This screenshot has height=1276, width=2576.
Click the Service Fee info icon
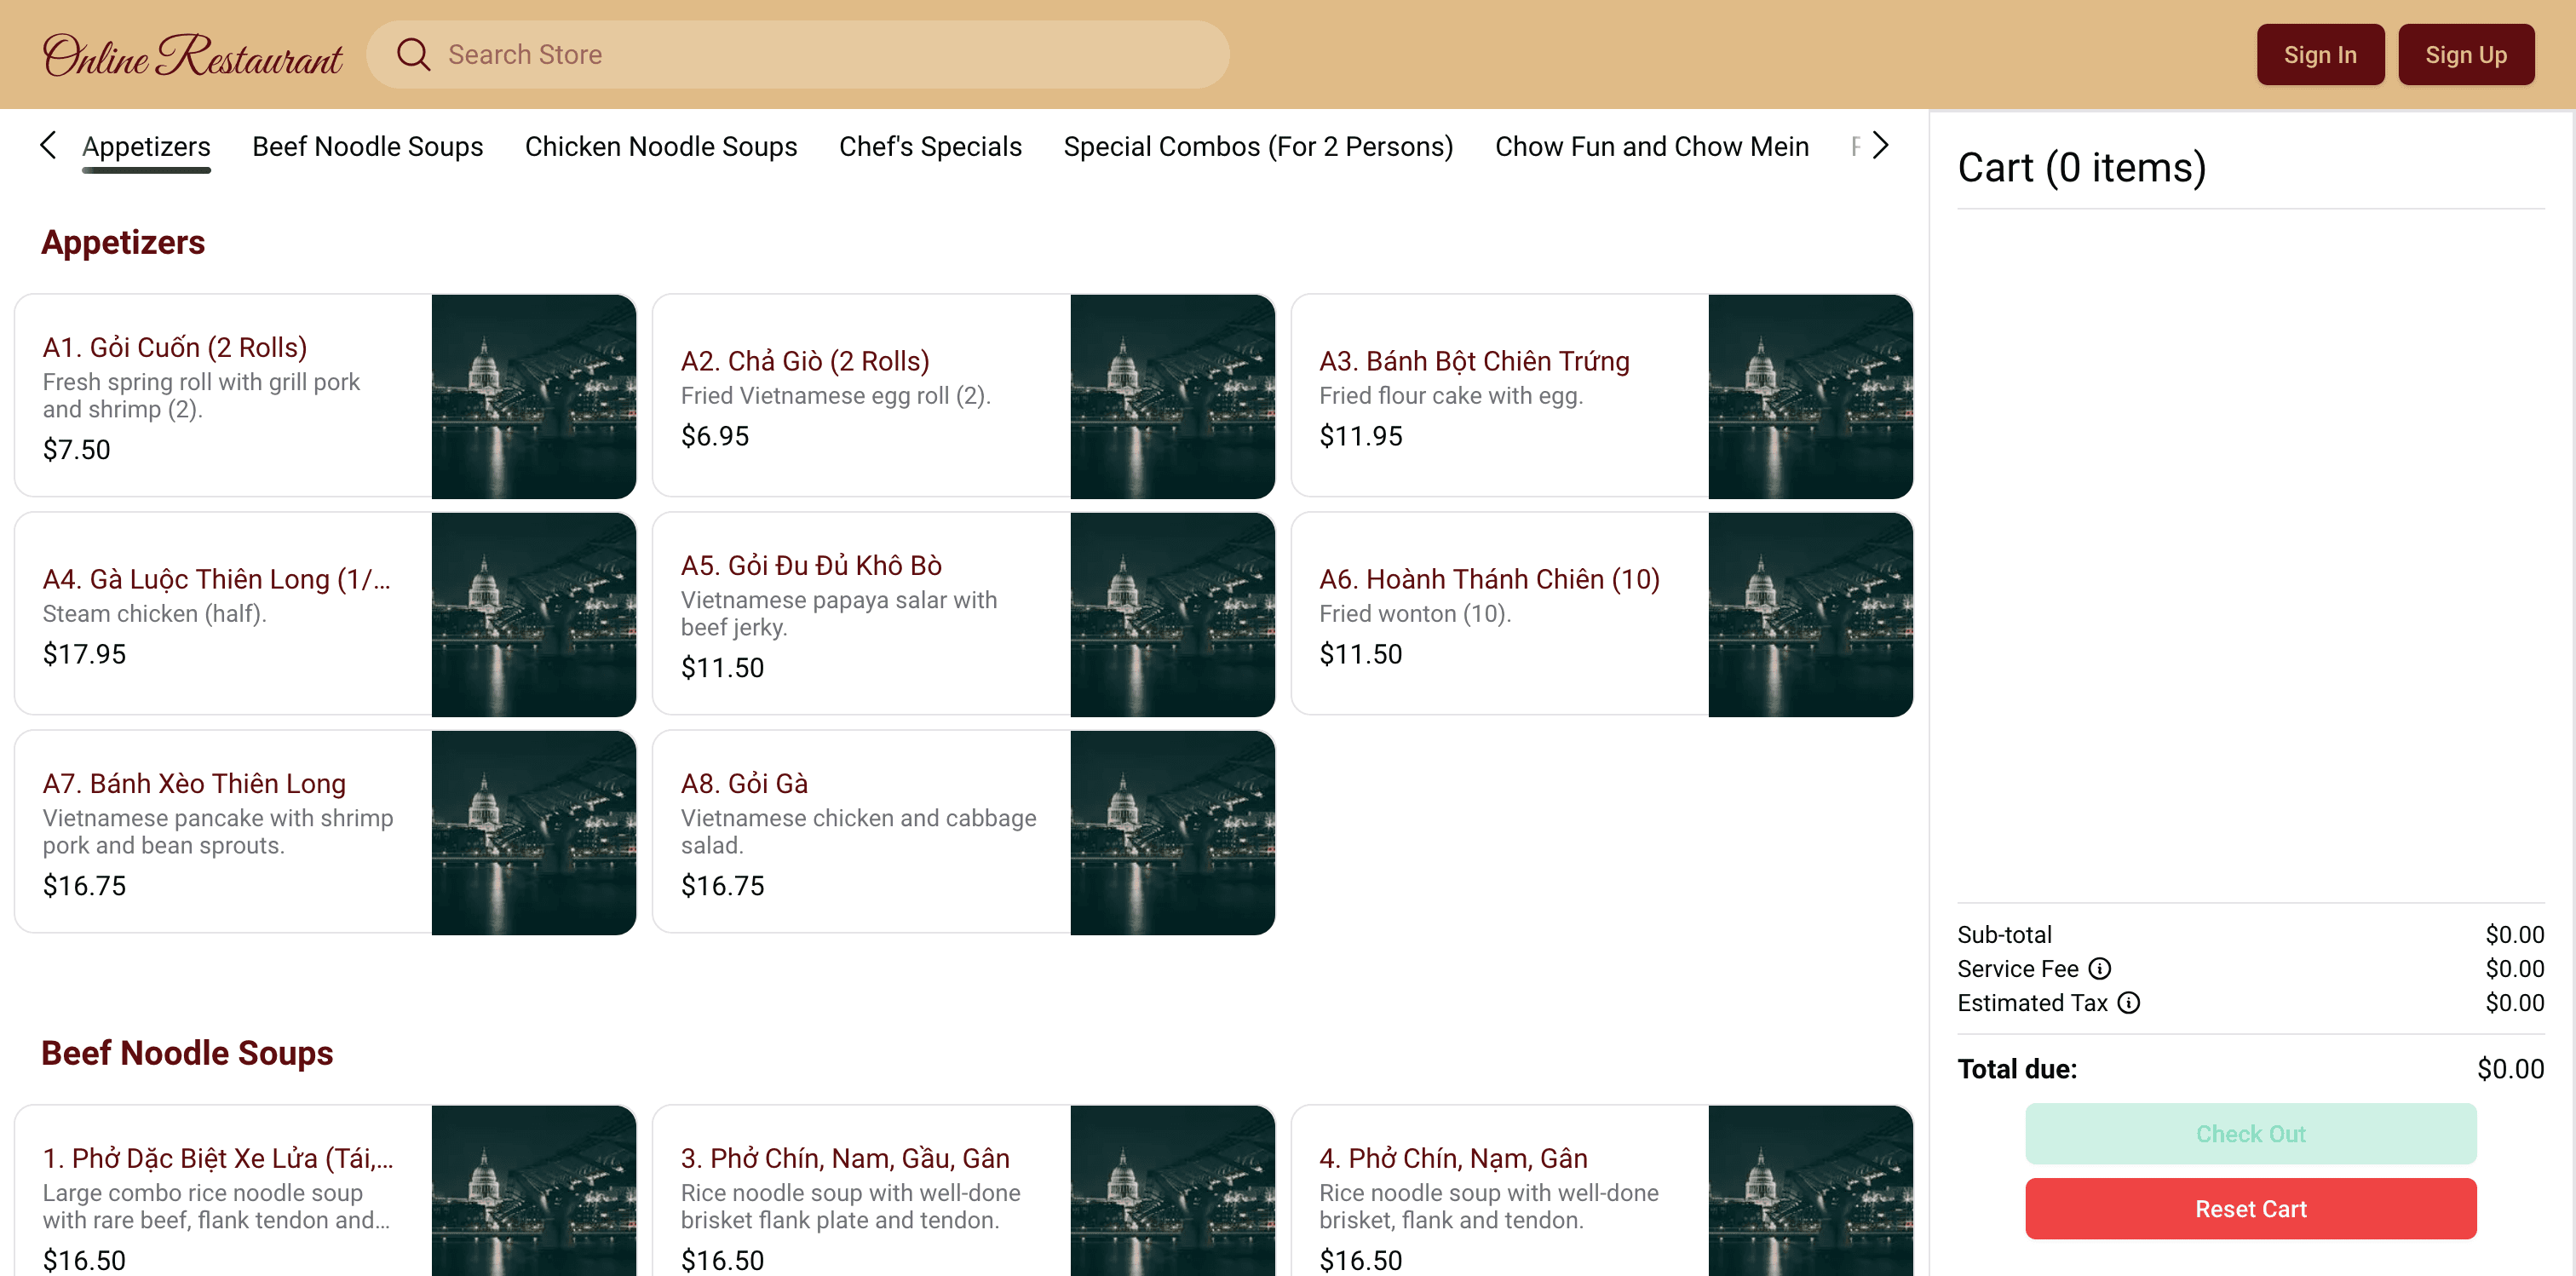(2100, 968)
